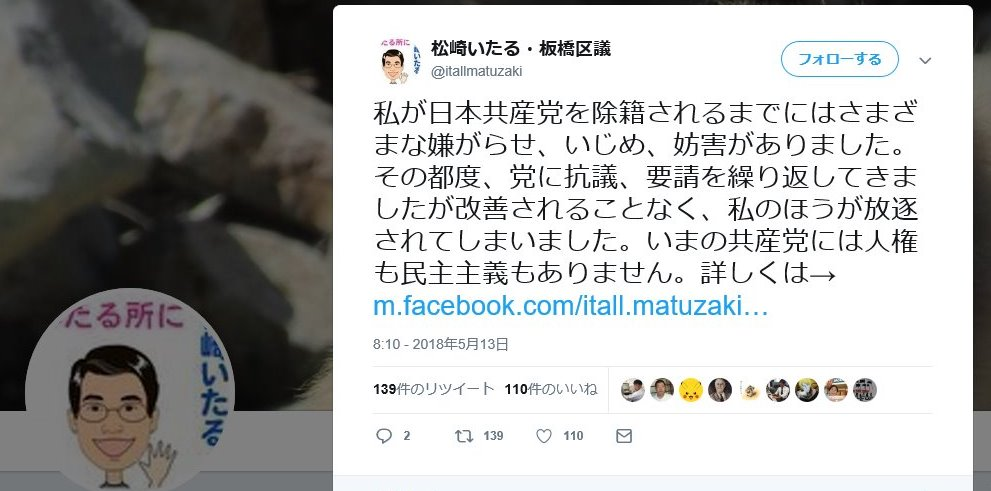
Task: Retweet using the retweet arrows icon
Action: [465, 436]
